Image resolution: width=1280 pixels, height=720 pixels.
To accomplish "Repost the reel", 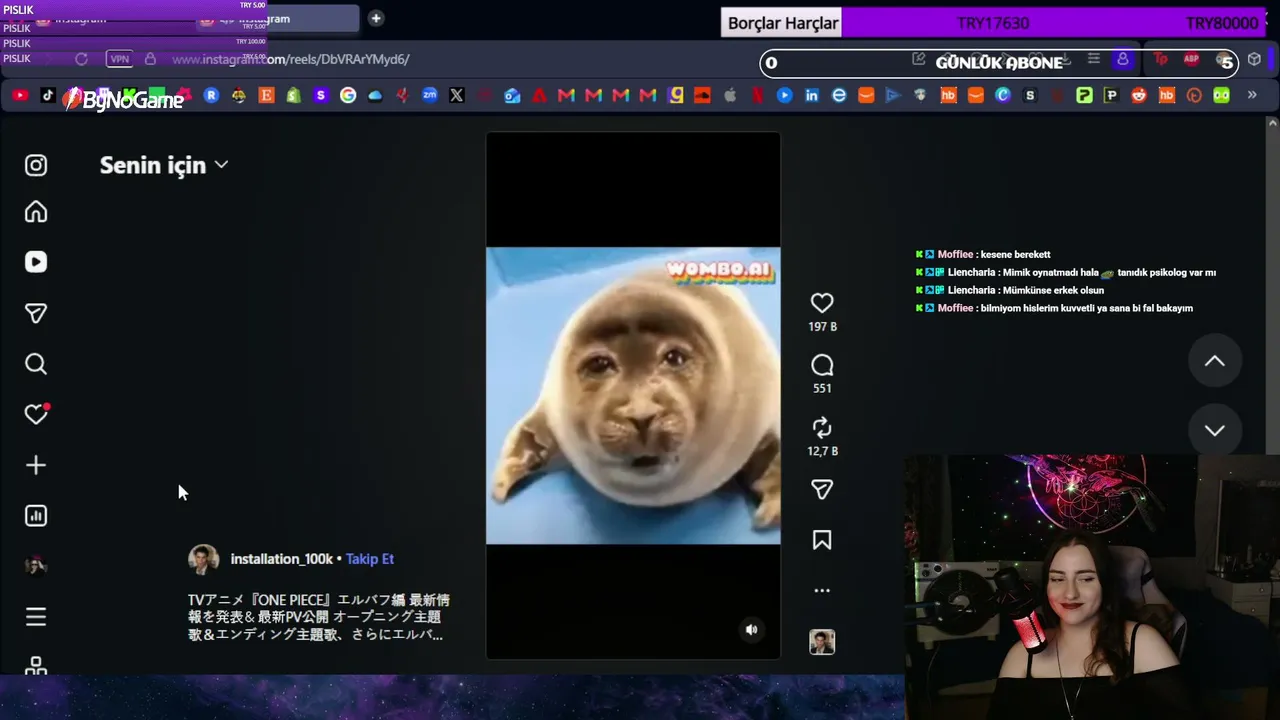I will (822, 428).
